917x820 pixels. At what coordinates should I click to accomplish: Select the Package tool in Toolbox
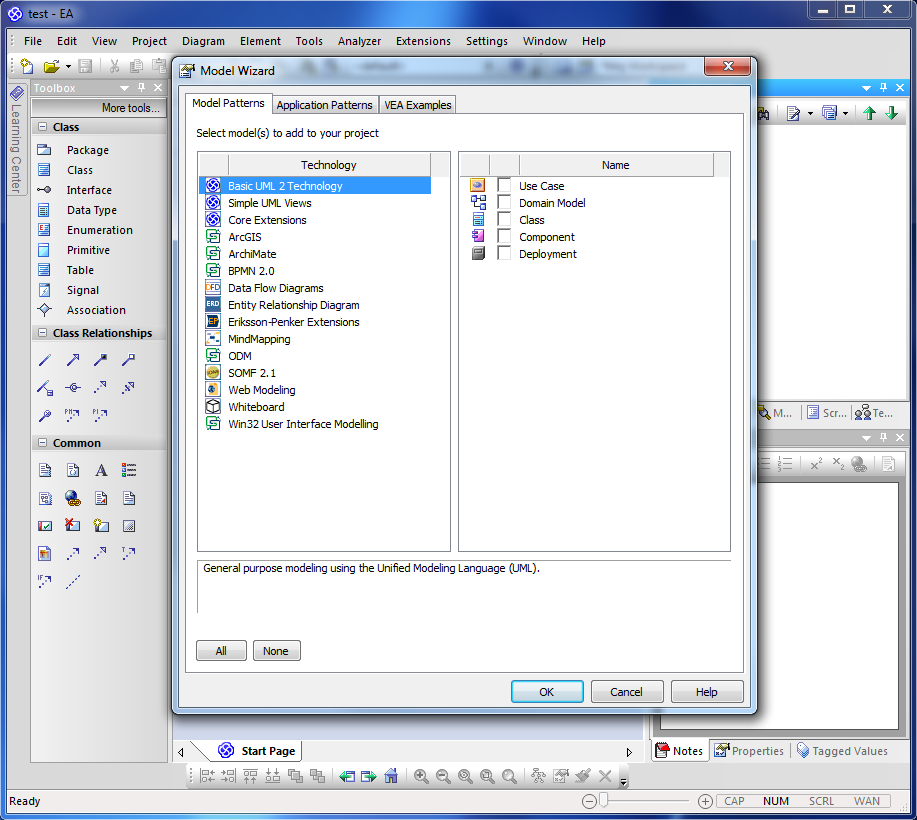coord(88,150)
